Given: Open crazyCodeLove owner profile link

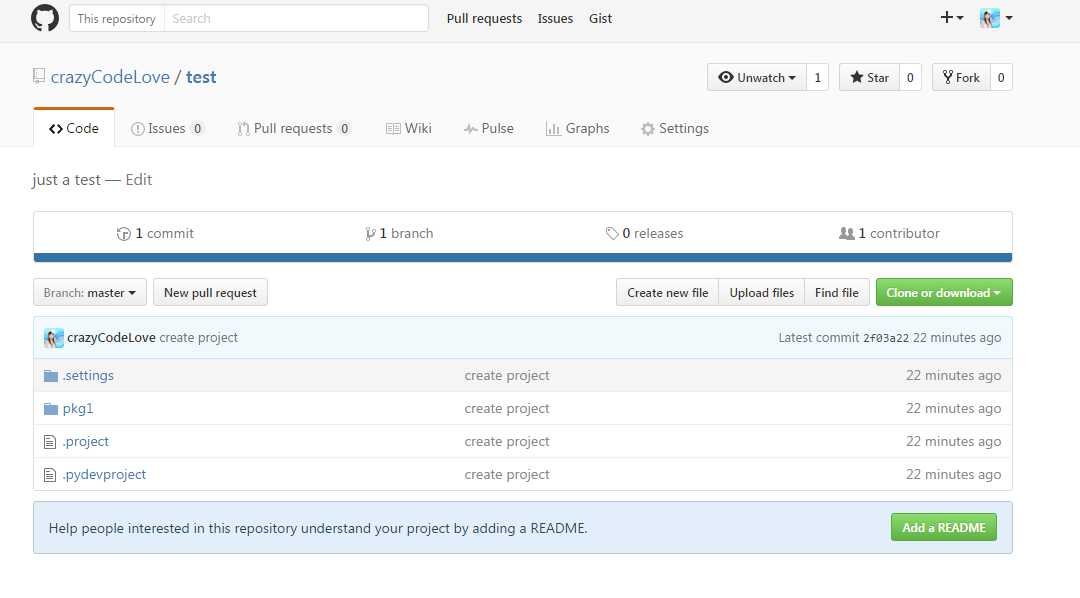Looking at the screenshot, I should pyautogui.click(x=110, y=77).
